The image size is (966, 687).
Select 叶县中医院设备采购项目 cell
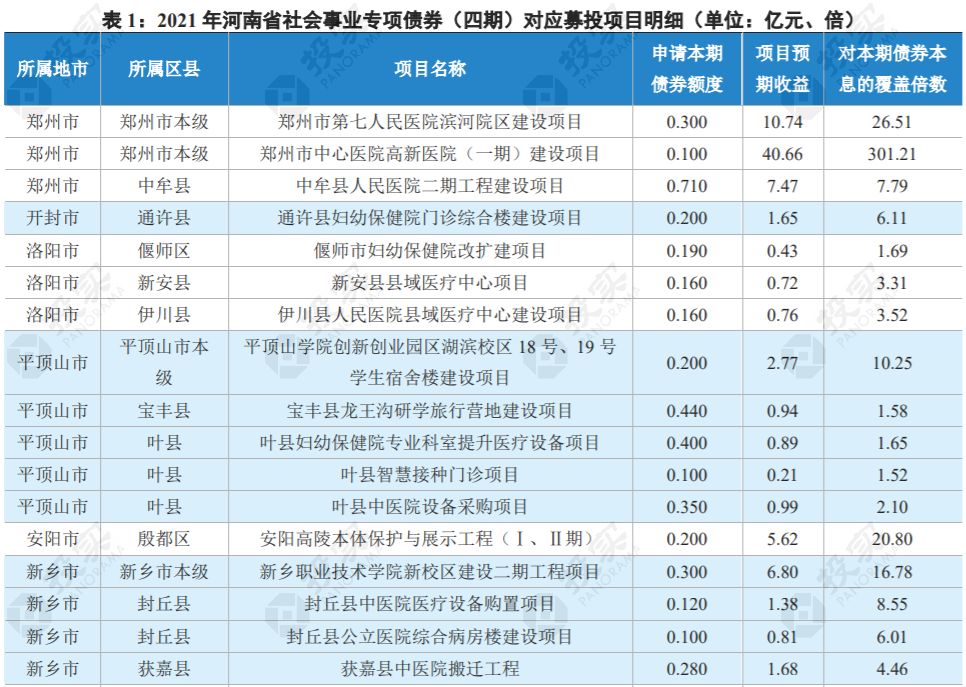430,507
